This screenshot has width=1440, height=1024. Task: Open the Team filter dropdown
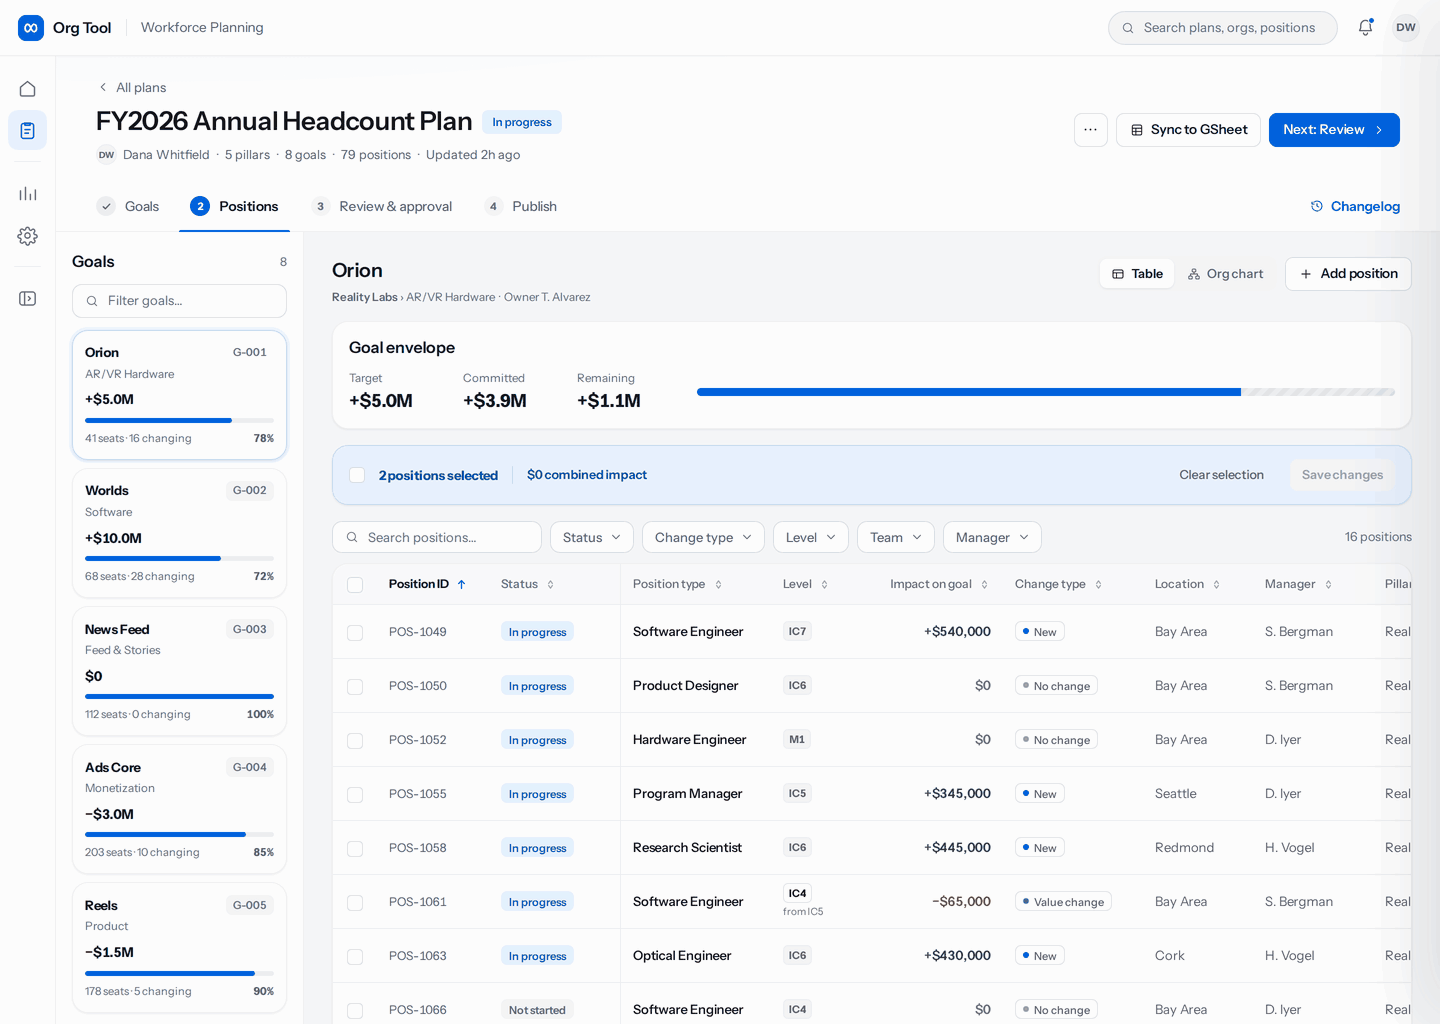point(896,537)
